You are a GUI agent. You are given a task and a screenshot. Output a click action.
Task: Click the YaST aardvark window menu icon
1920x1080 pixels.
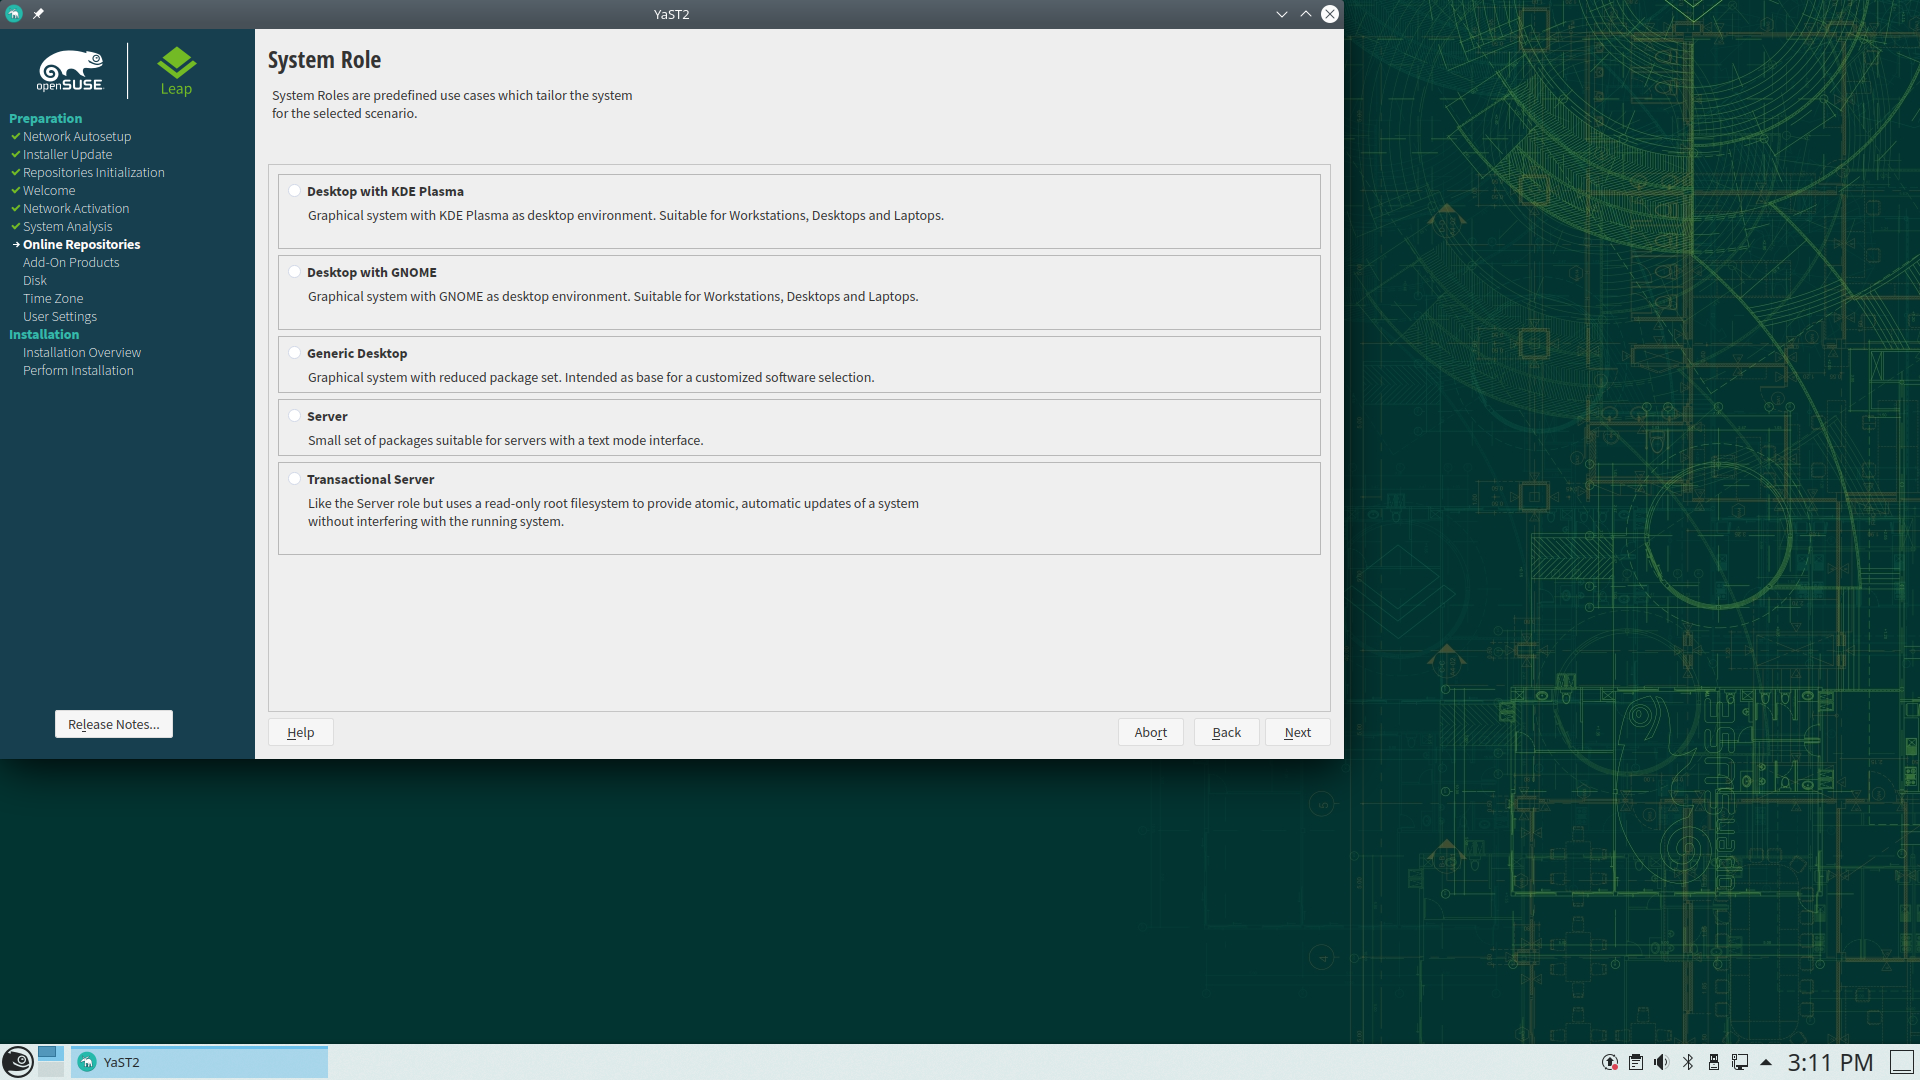point(14,14)
